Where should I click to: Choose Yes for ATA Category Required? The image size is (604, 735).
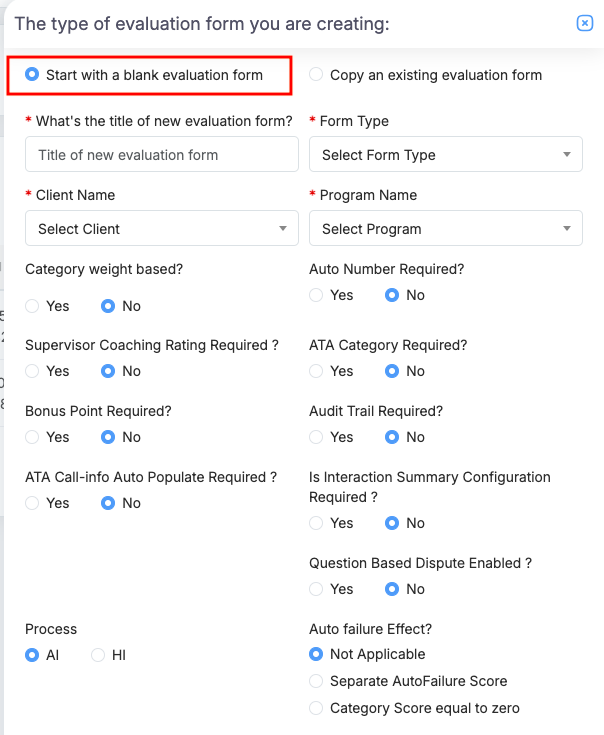tap(317, 371)
